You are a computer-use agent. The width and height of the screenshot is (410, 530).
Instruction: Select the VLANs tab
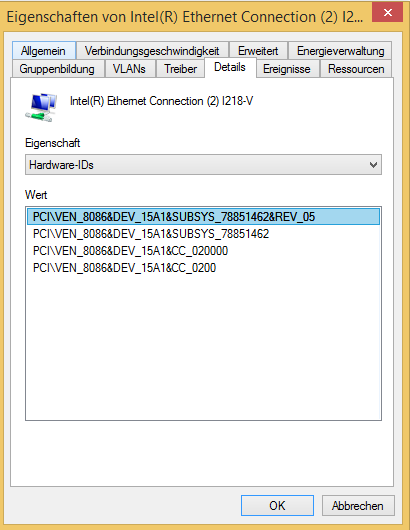[130, 69]
